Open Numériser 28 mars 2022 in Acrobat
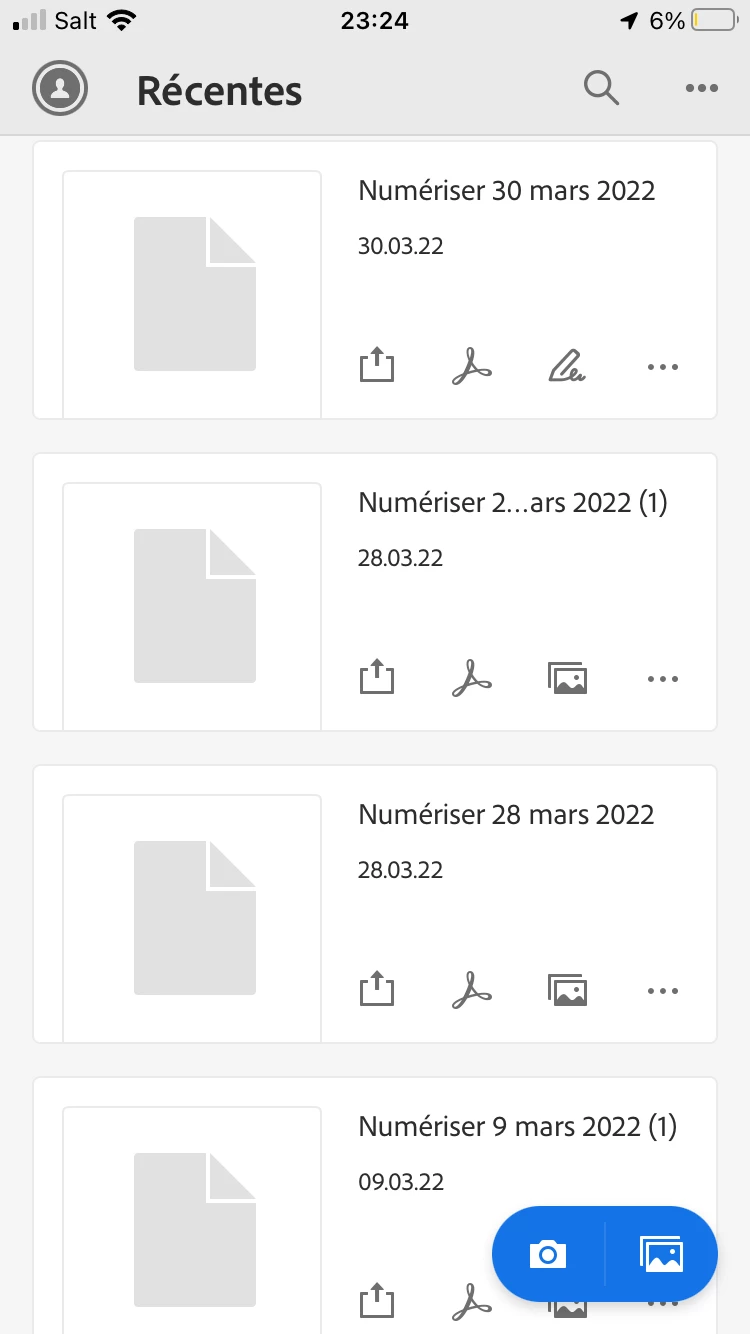 (471, 991)
